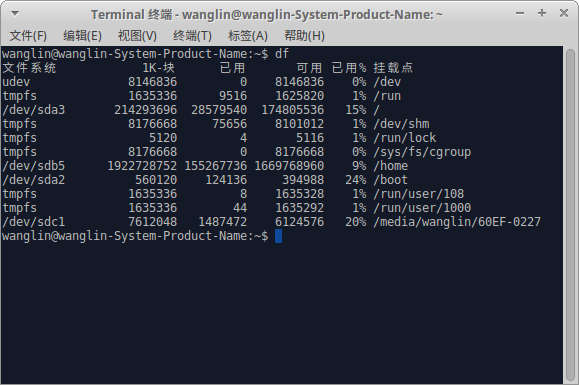
Task: Click the 可用 column header
Action: pos(309,68)
